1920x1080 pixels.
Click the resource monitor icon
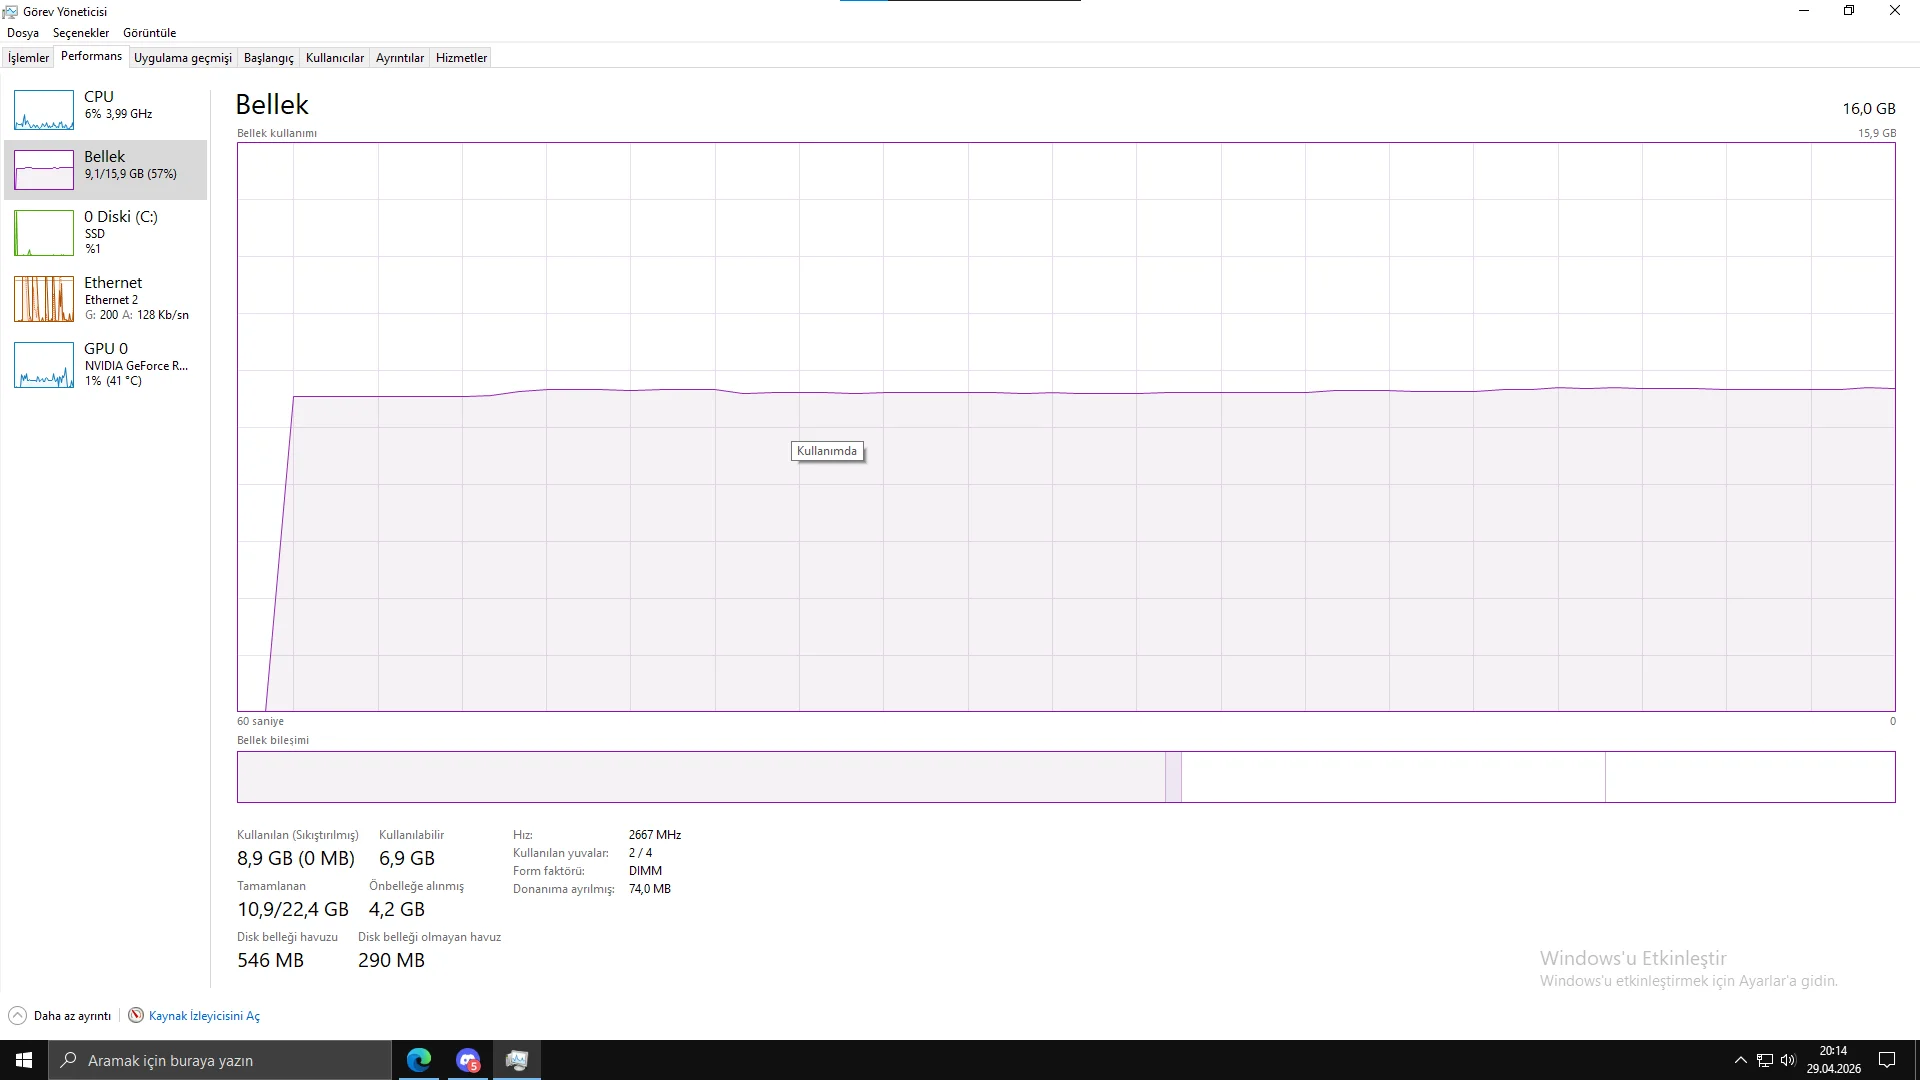pyautogui.click(x=136, y=1016)
